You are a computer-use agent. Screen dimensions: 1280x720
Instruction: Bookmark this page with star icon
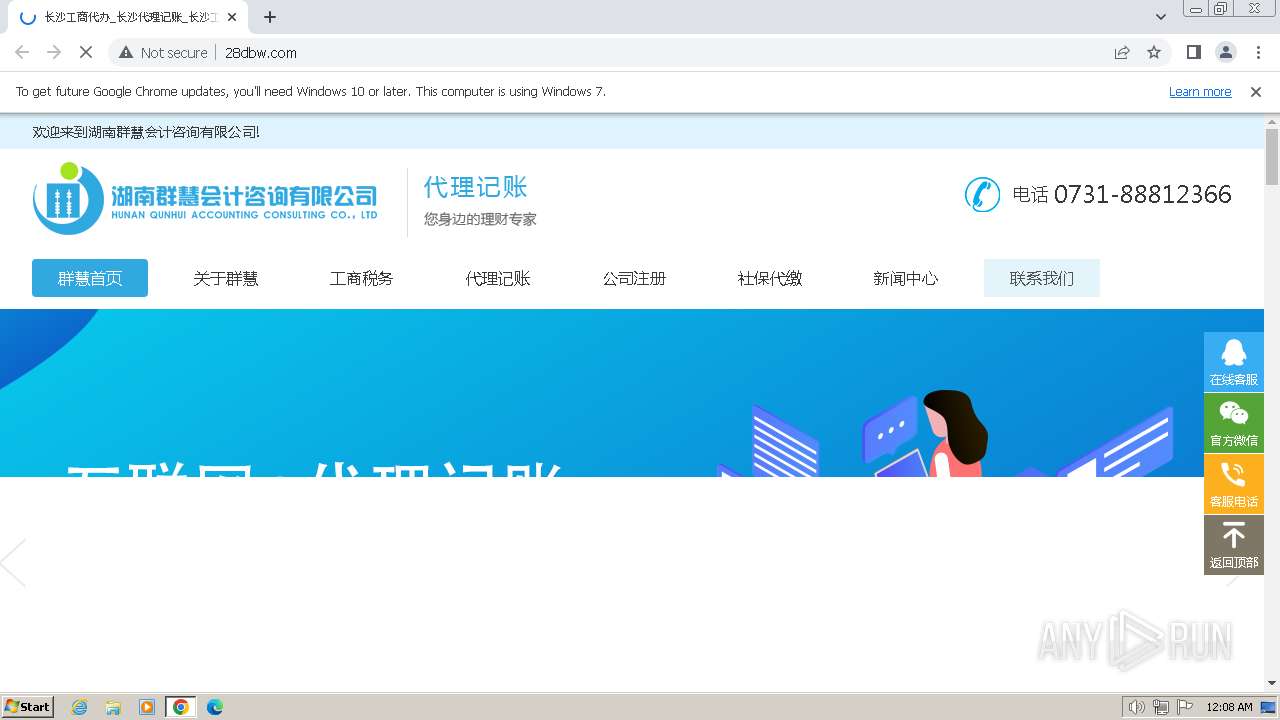coord(1154,52)
